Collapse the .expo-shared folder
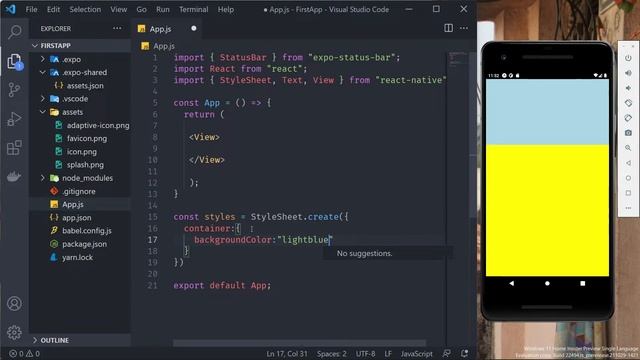This screenshot has height=360, width=640. point(43,72)
